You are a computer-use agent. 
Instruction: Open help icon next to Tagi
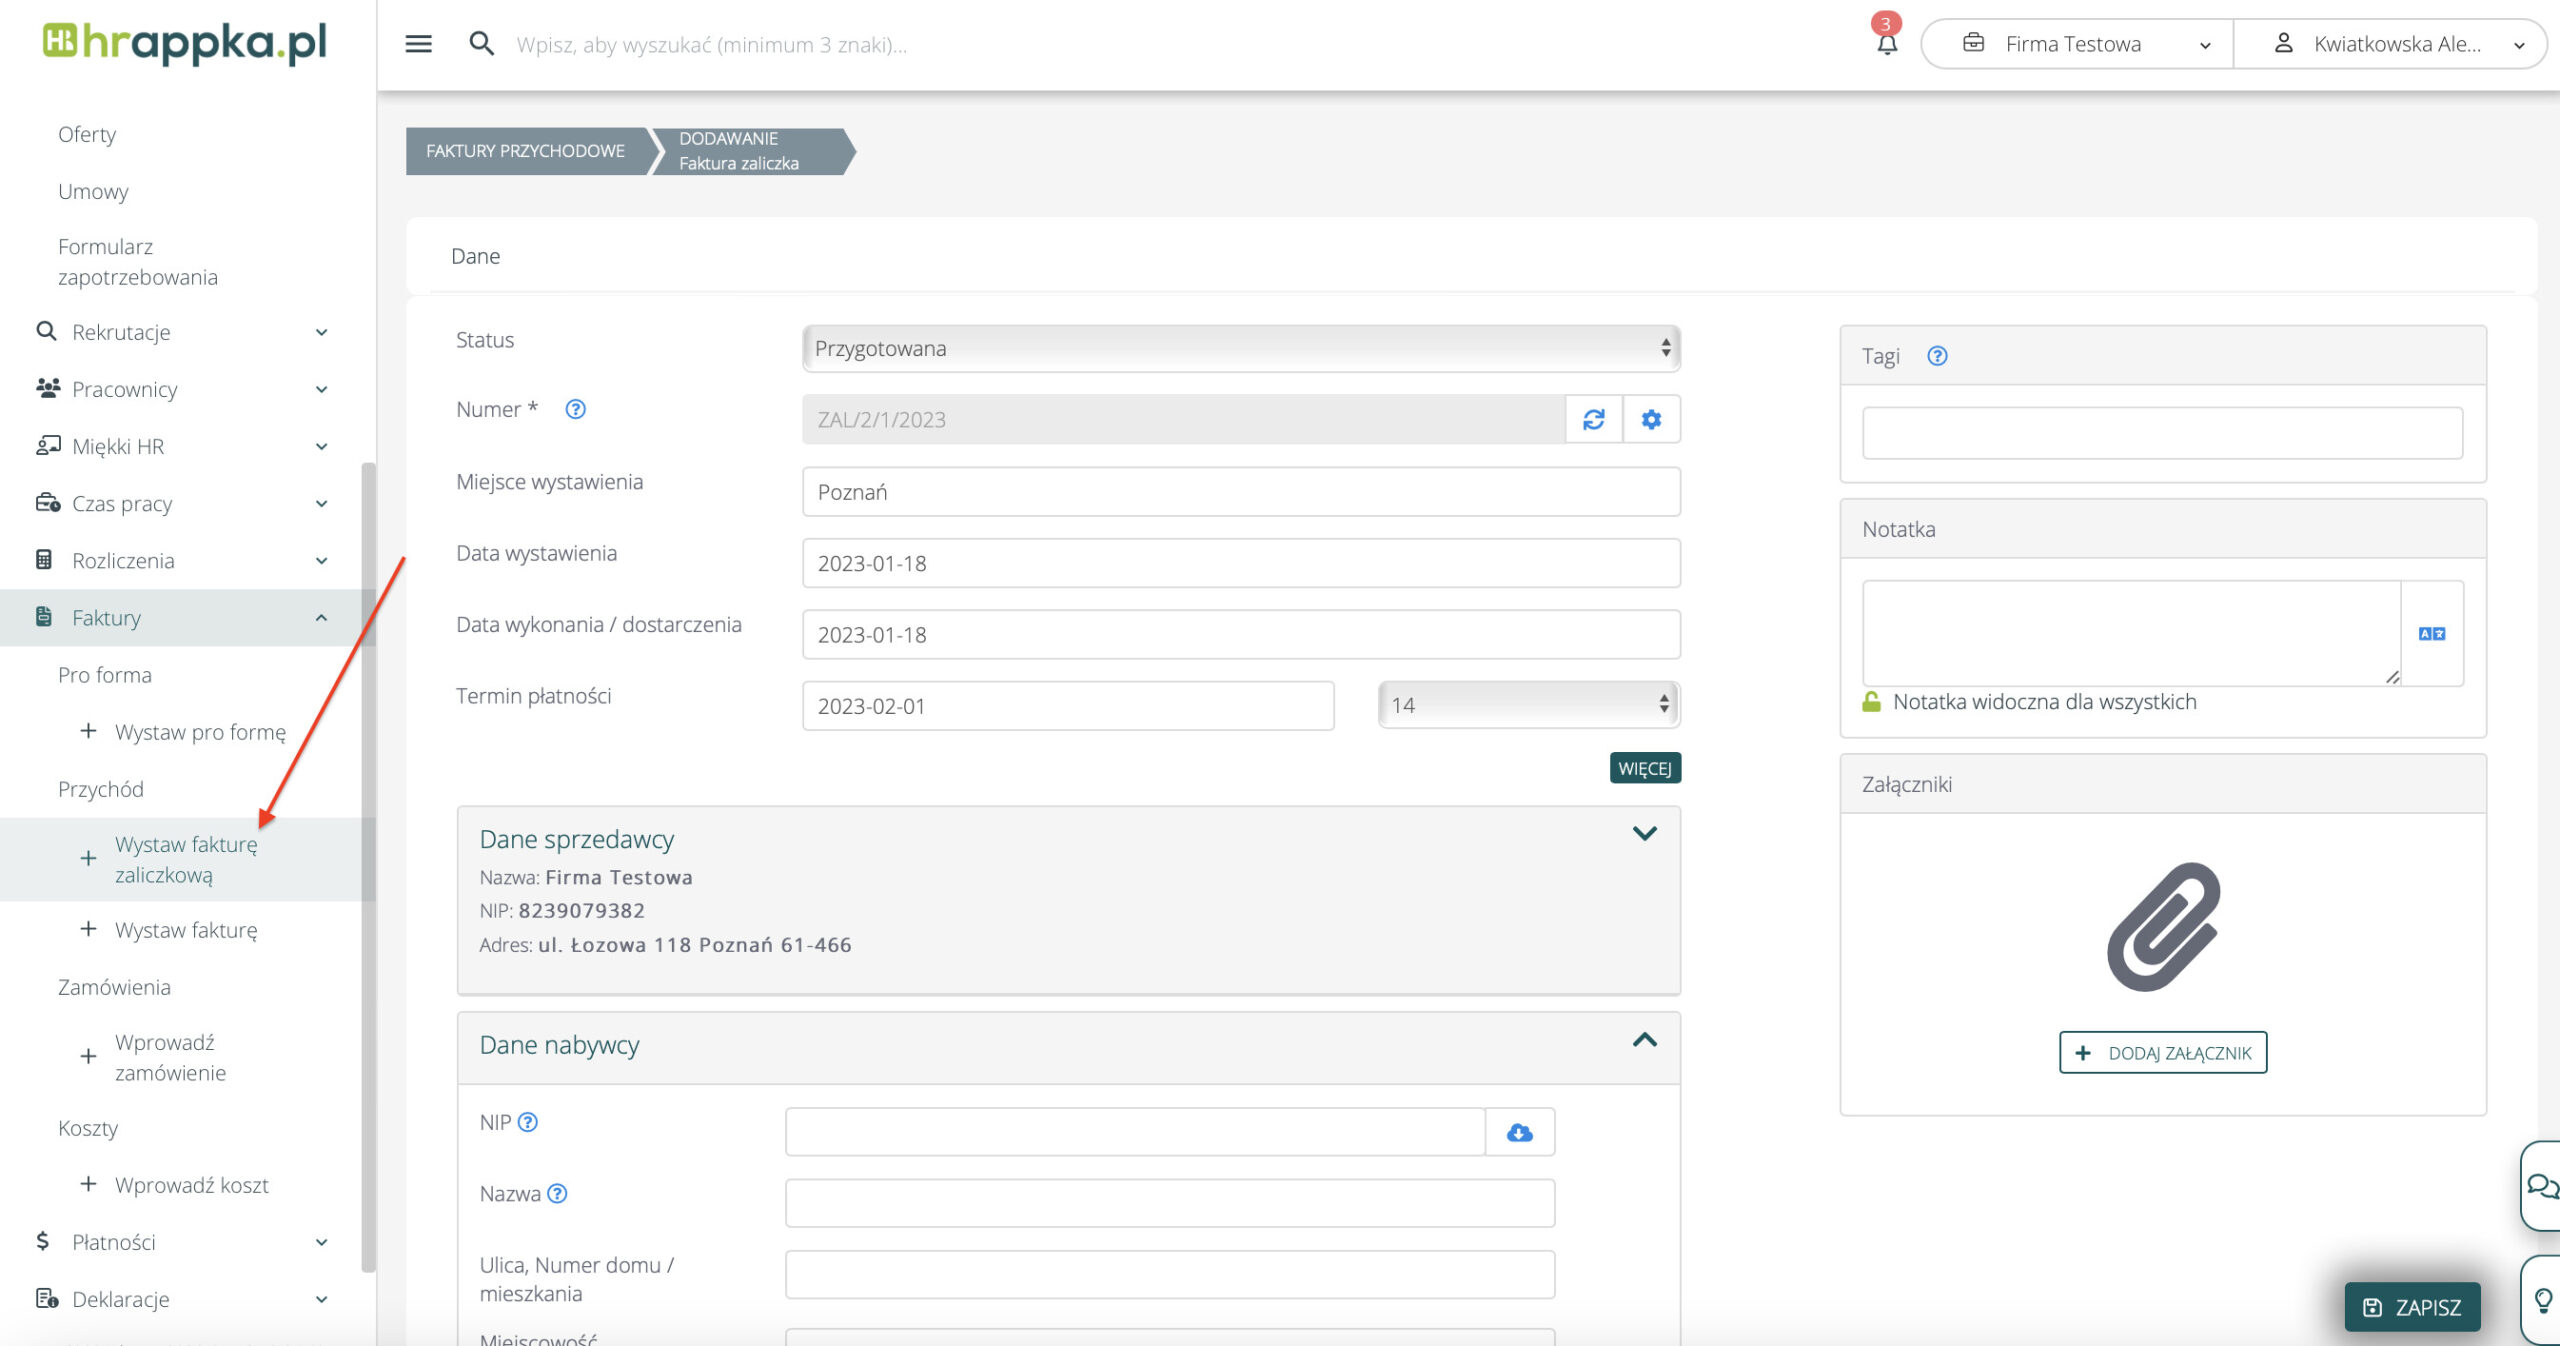[1937, 356]
